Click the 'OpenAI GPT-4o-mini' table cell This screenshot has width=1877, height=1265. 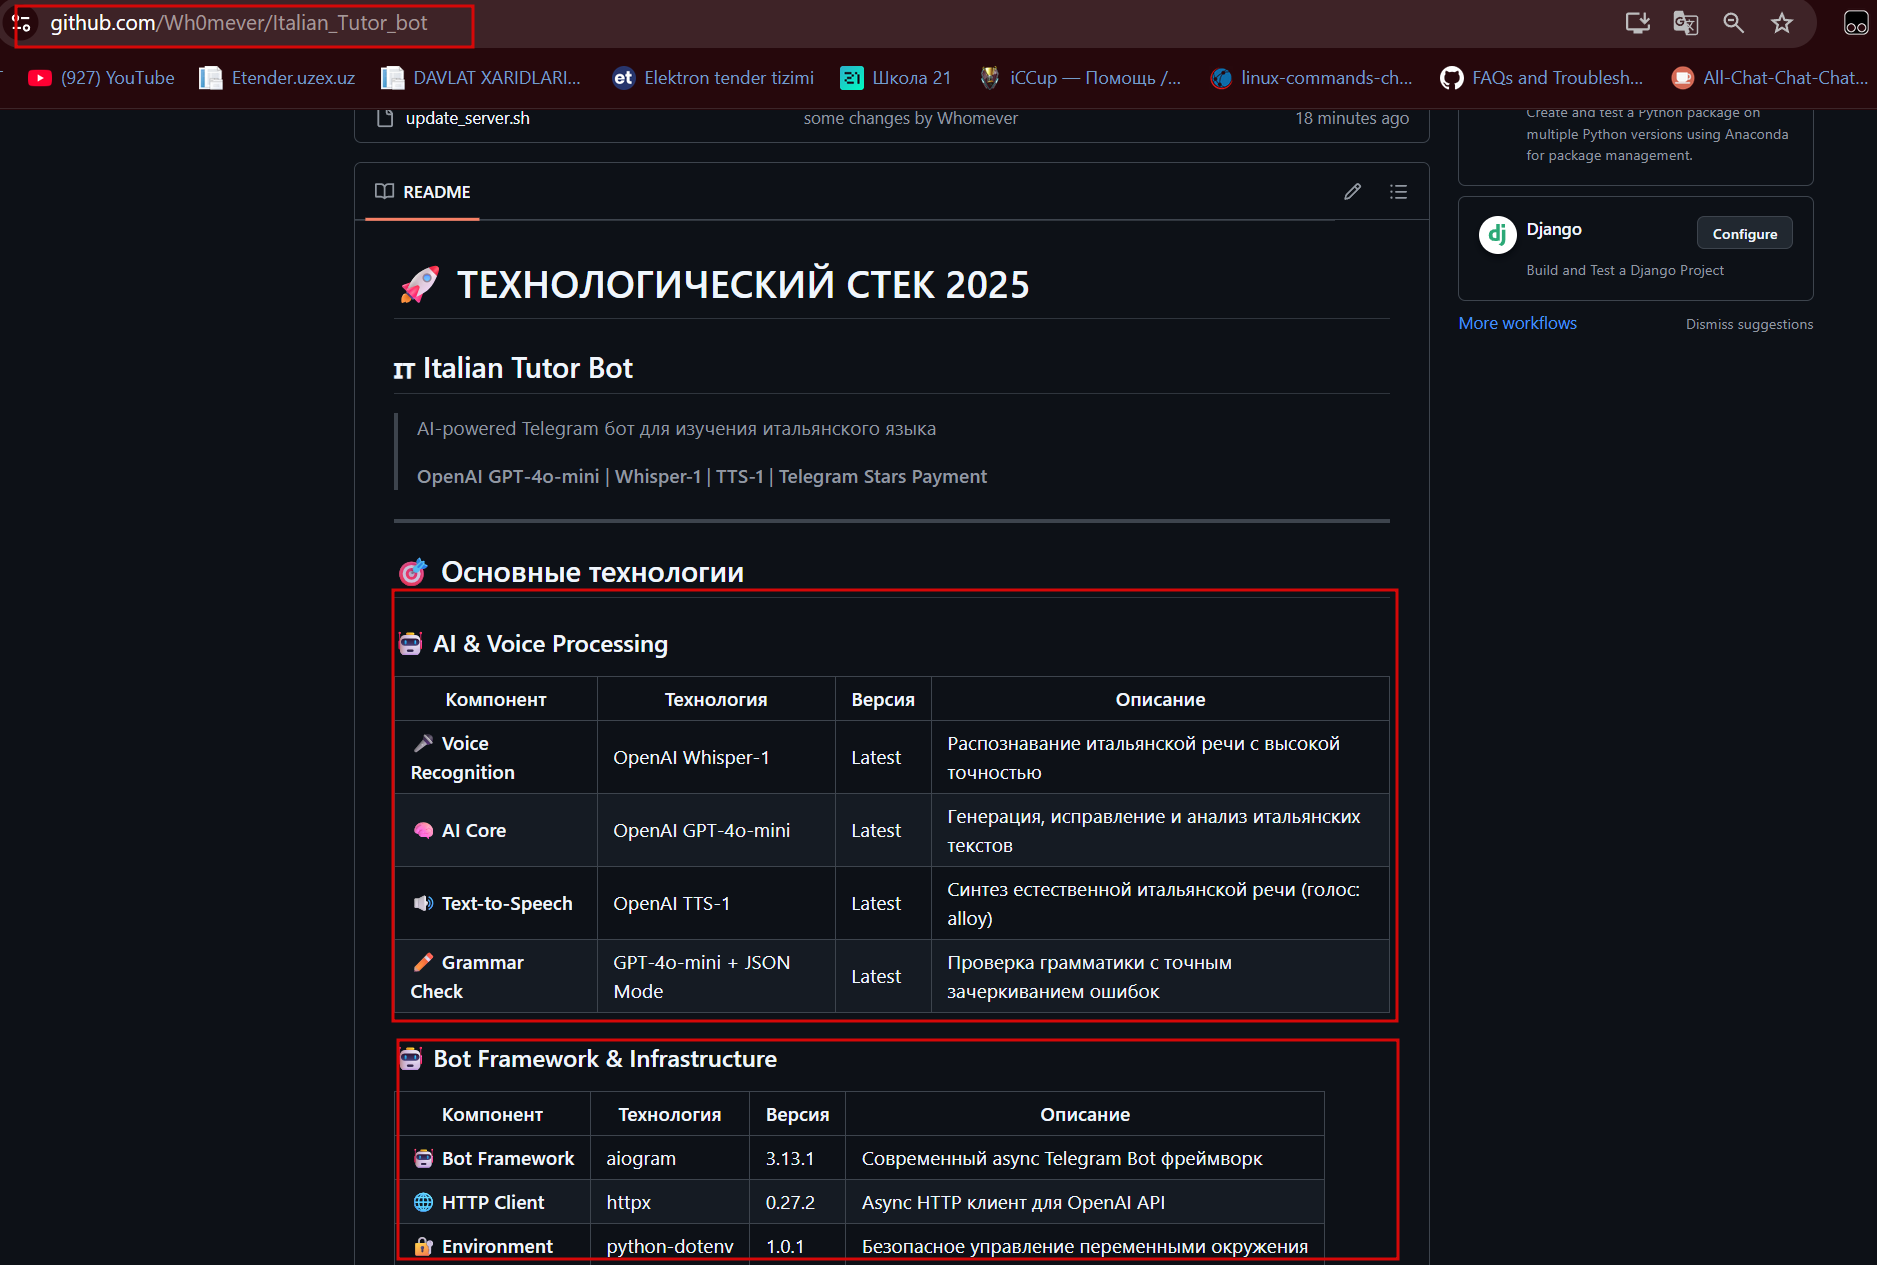(716, 830)
